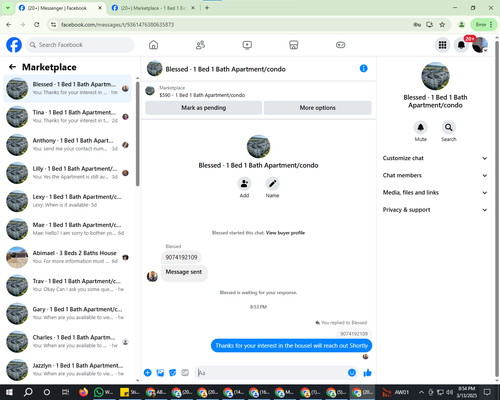Open Abimael 3 Beds 2 Baths House chat

point(67,257)
